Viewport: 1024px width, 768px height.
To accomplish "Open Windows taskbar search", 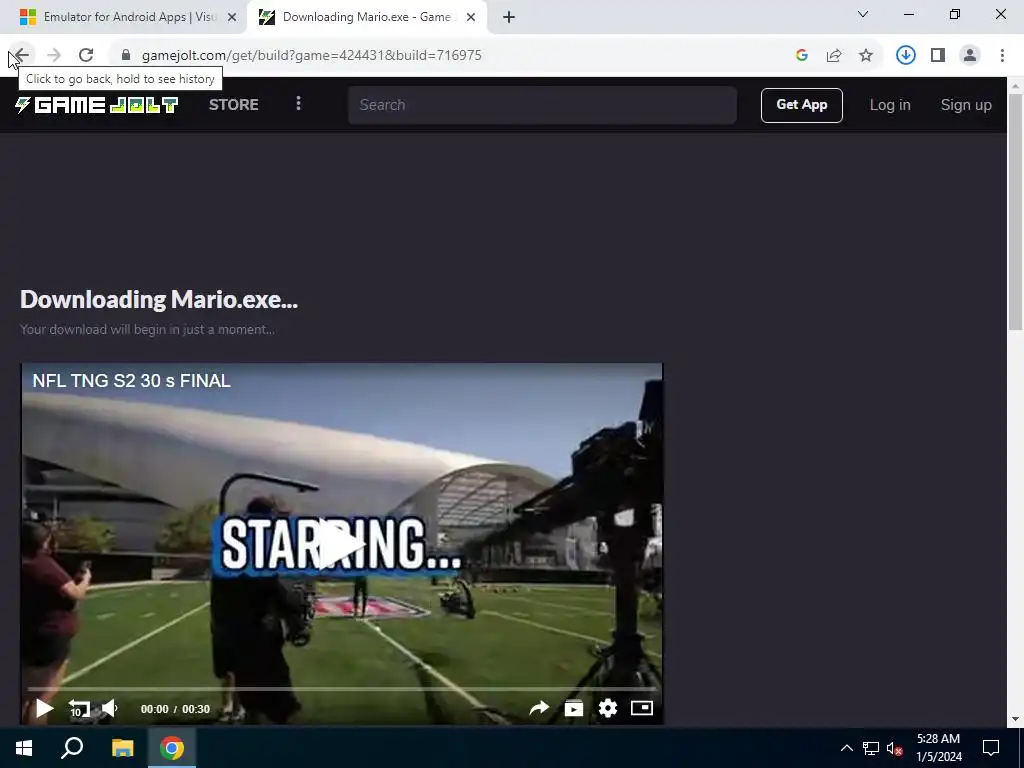I will click(x=72, y=748).
